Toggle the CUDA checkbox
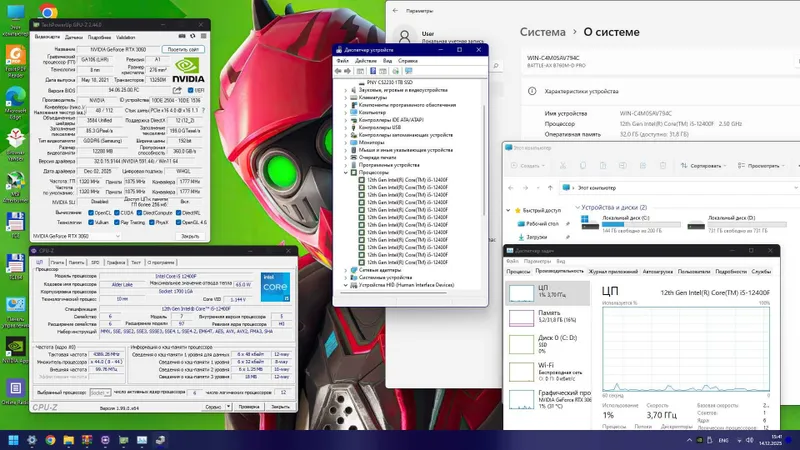The height and width of the screenshot is (450, 800). (x=117, y=213)
